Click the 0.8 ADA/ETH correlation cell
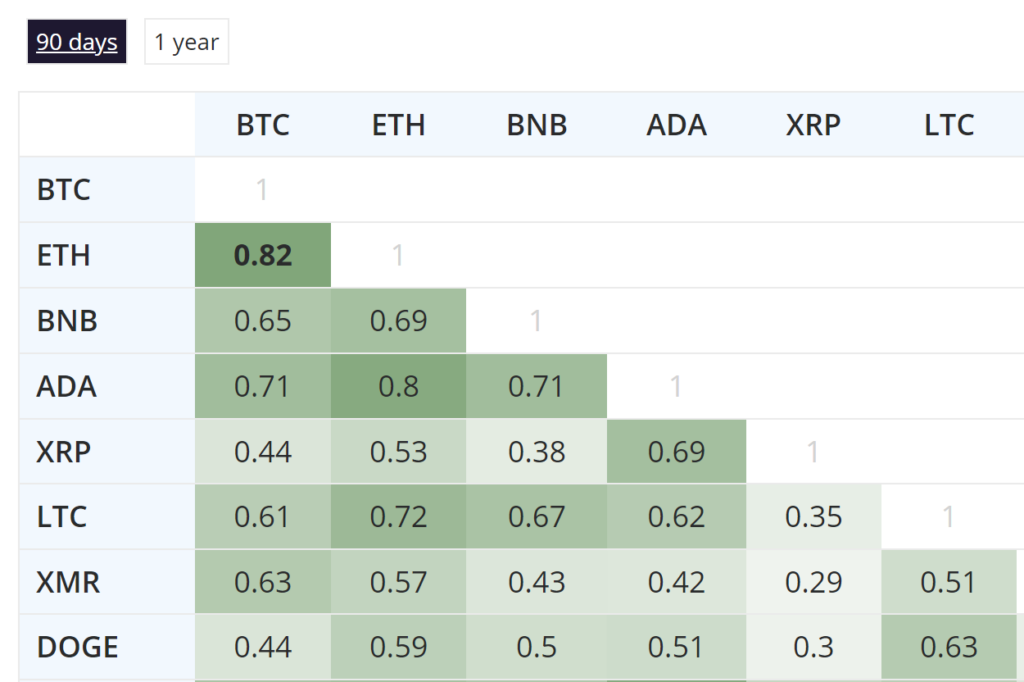Image resolution: width=1024 pixels, height=682 pixels. 398,386
